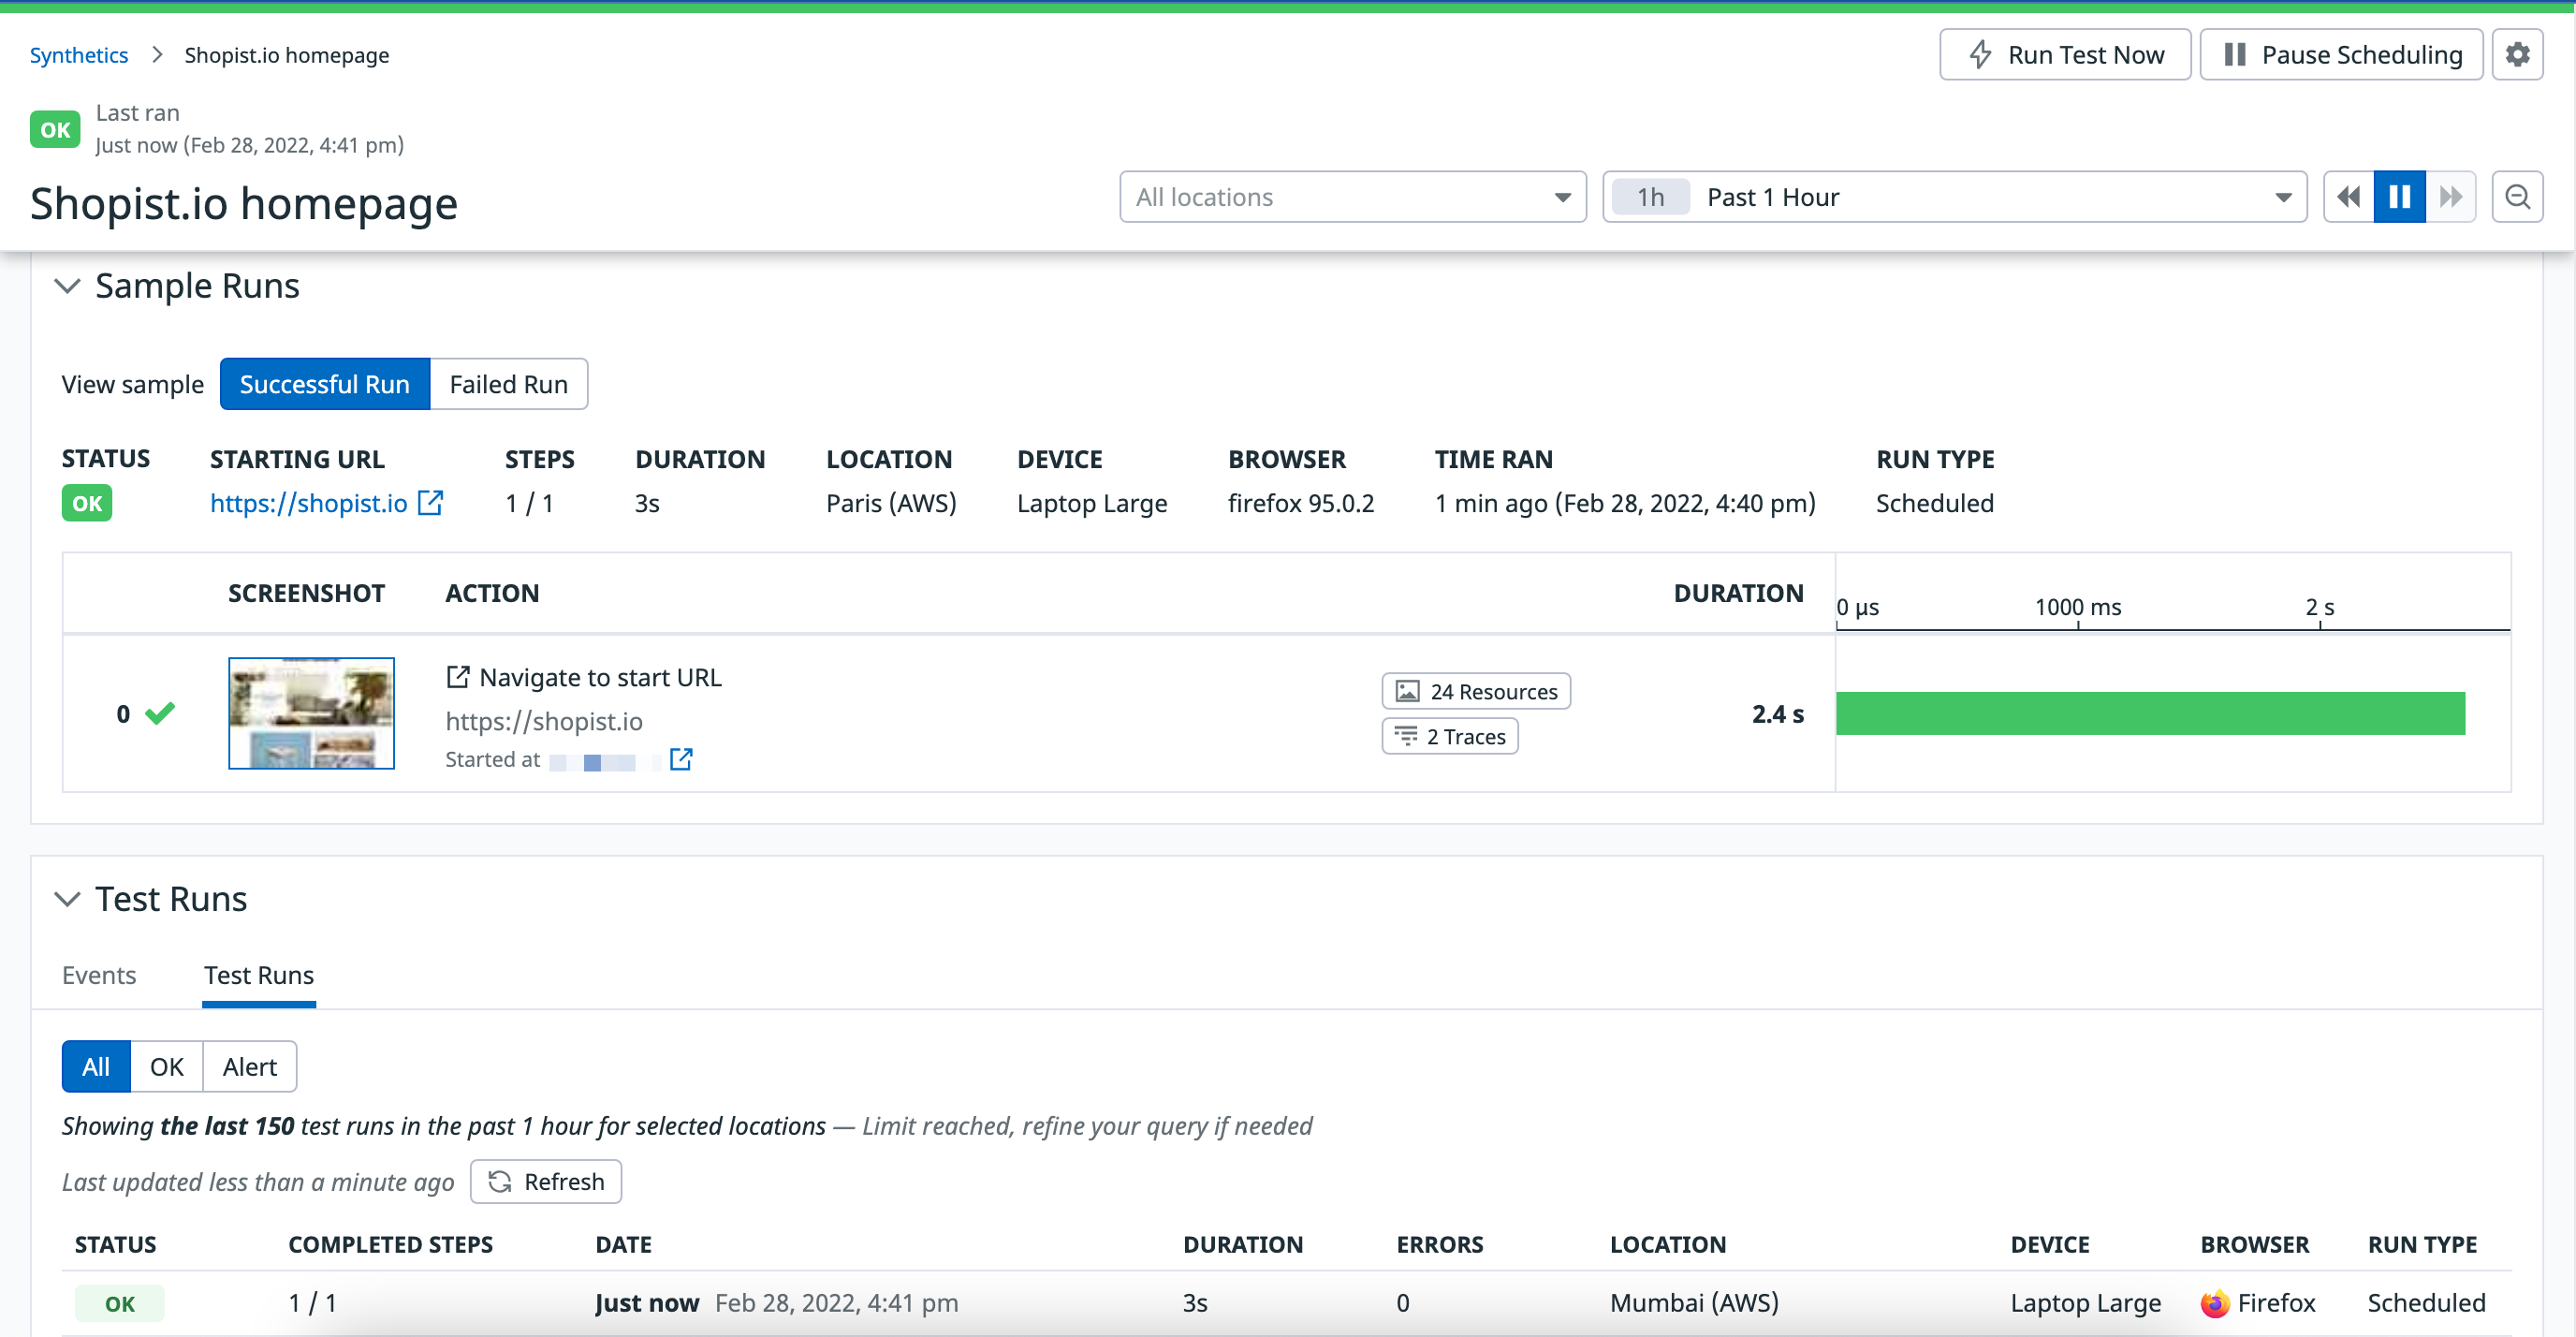Pause live updates with the blue pause icon
2576x1337 pixels.
[x=2399, y=197]
